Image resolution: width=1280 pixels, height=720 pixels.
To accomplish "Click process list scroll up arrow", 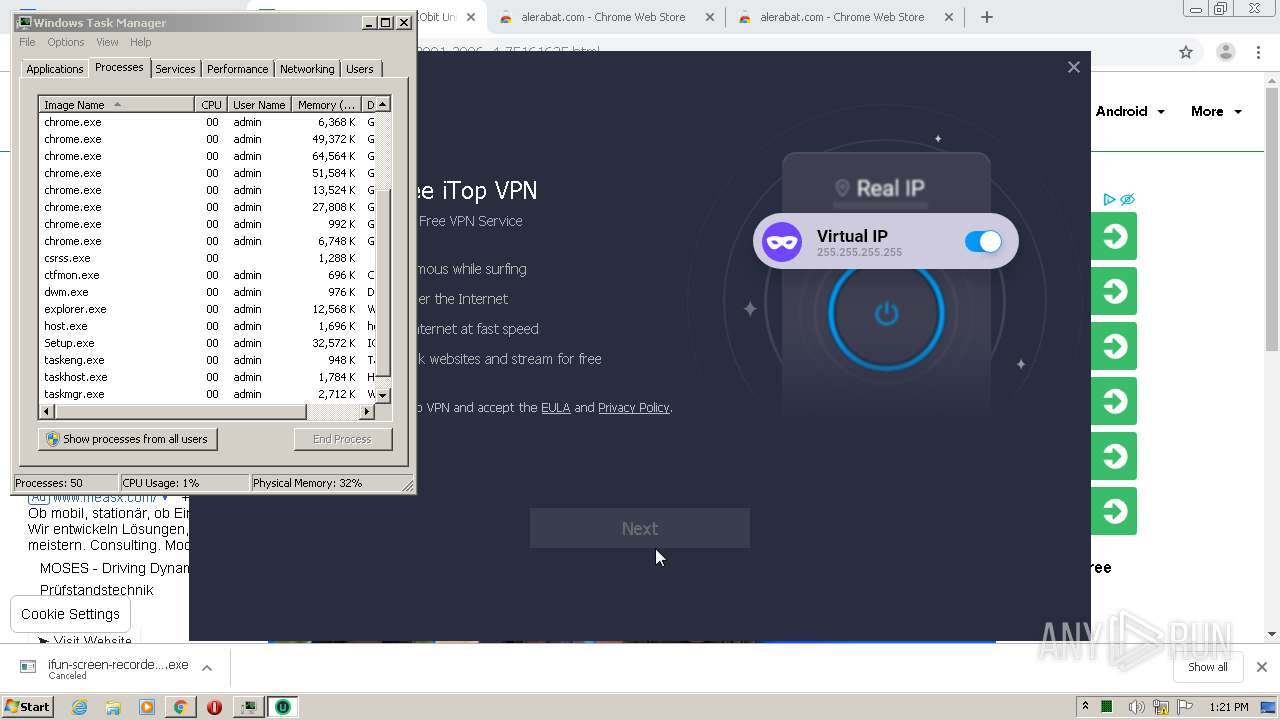I will pos(382,105).
